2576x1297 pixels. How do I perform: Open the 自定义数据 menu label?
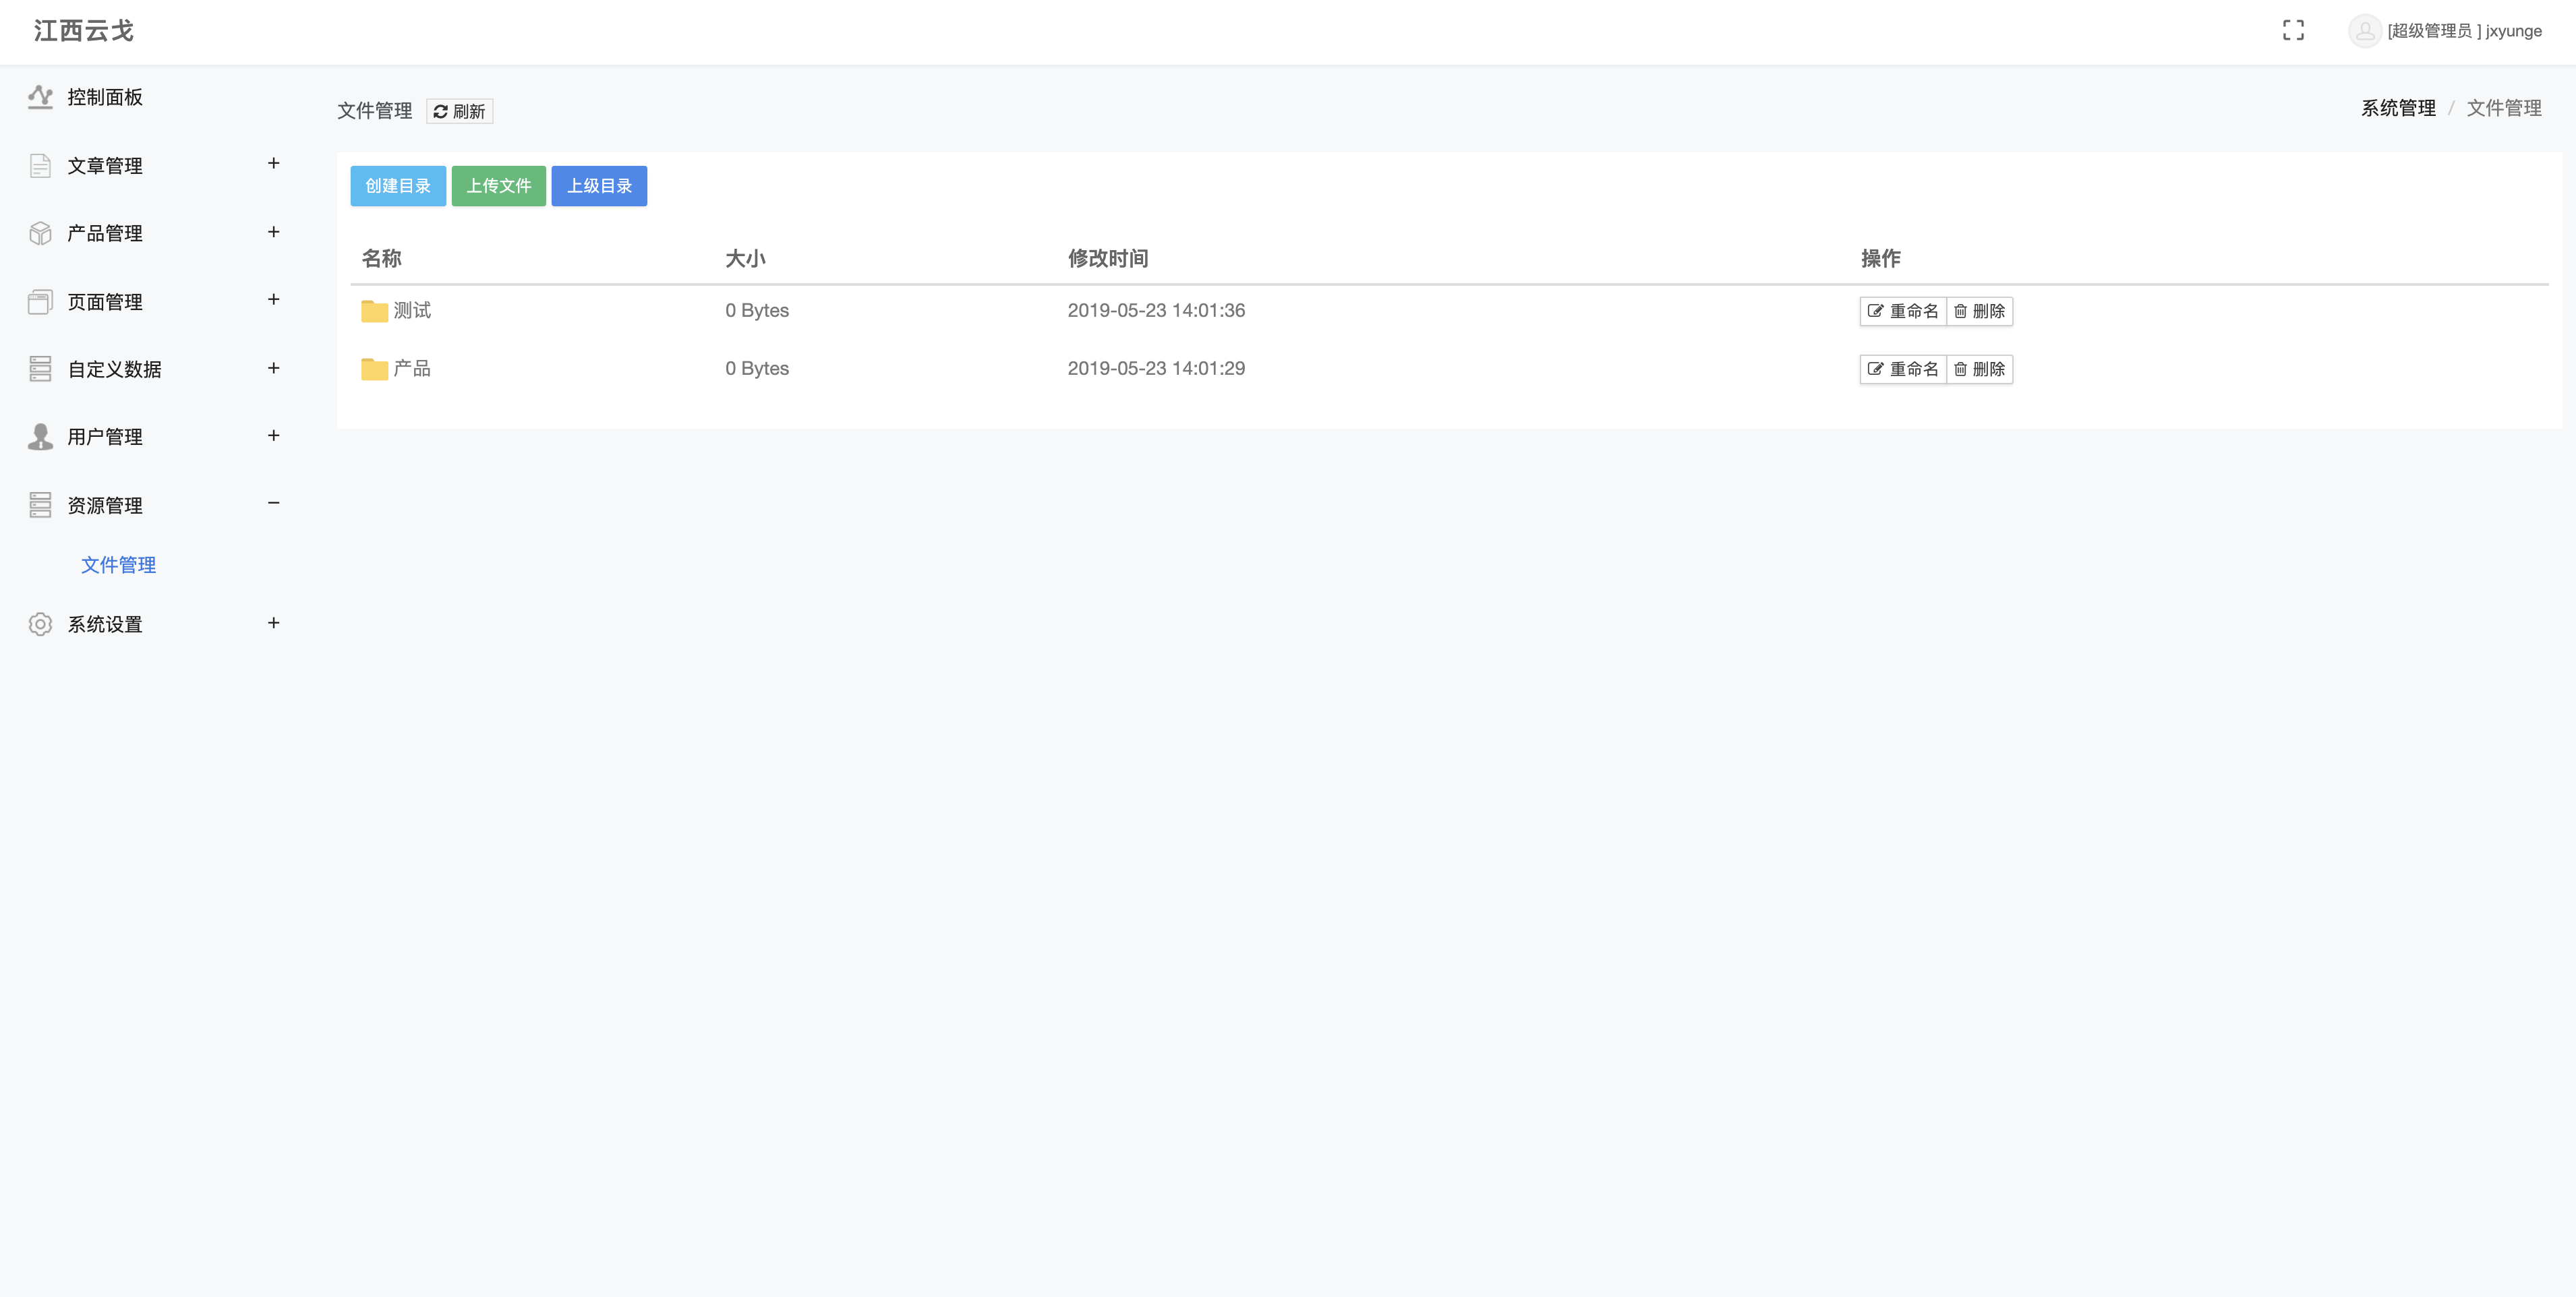(114, 369)
